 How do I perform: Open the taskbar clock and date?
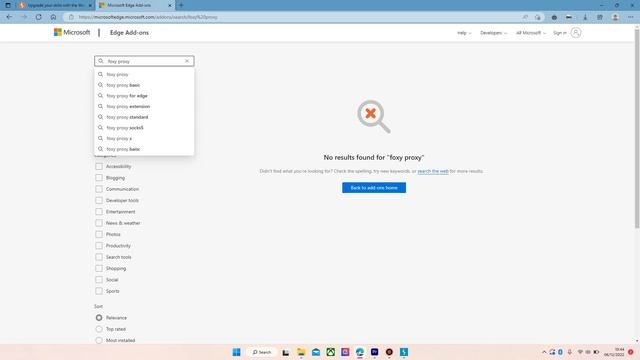(614, 352)
